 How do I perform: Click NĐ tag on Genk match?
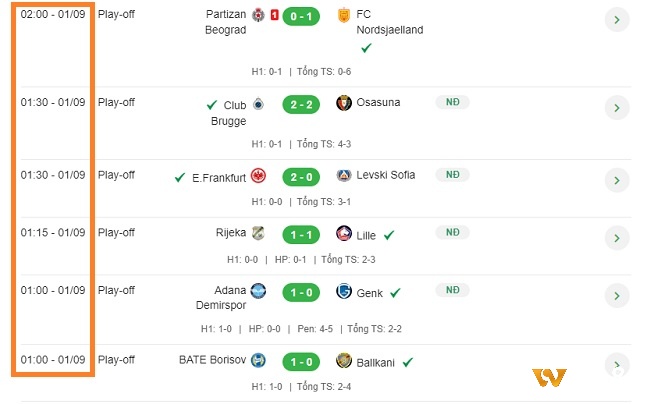452,290
